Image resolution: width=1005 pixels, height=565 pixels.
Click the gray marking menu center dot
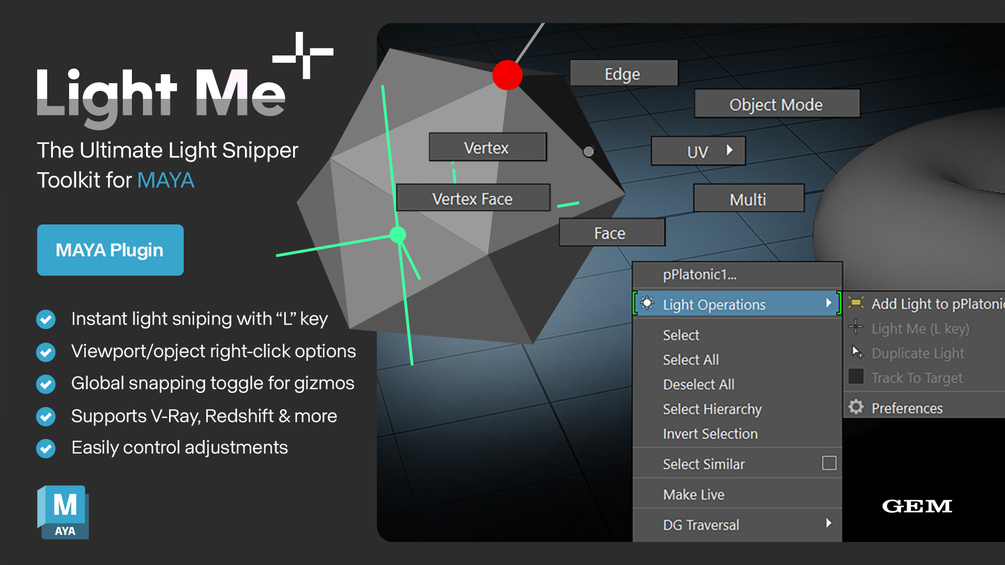[x=588, y=152]
